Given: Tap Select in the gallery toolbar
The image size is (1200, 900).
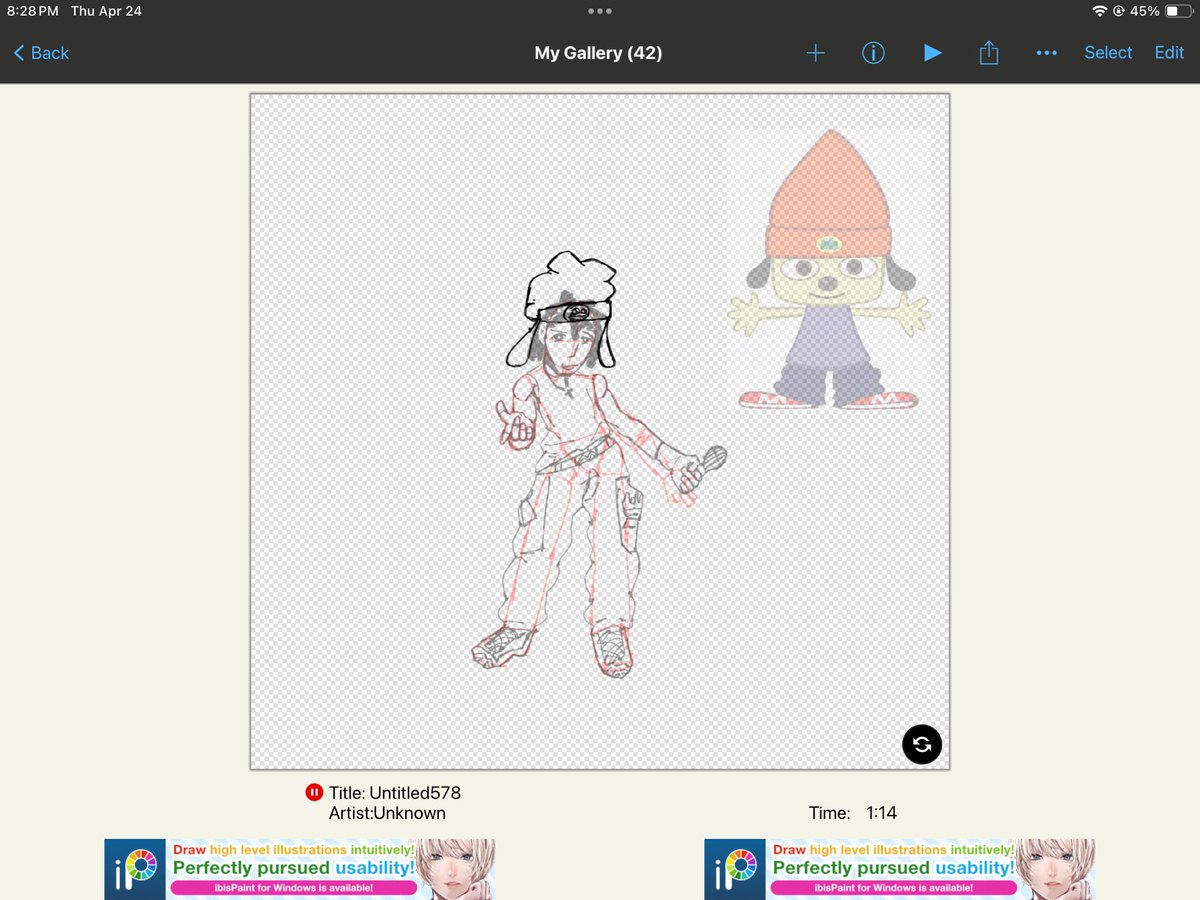Looking at the screenshot, I should (1108, 53).
